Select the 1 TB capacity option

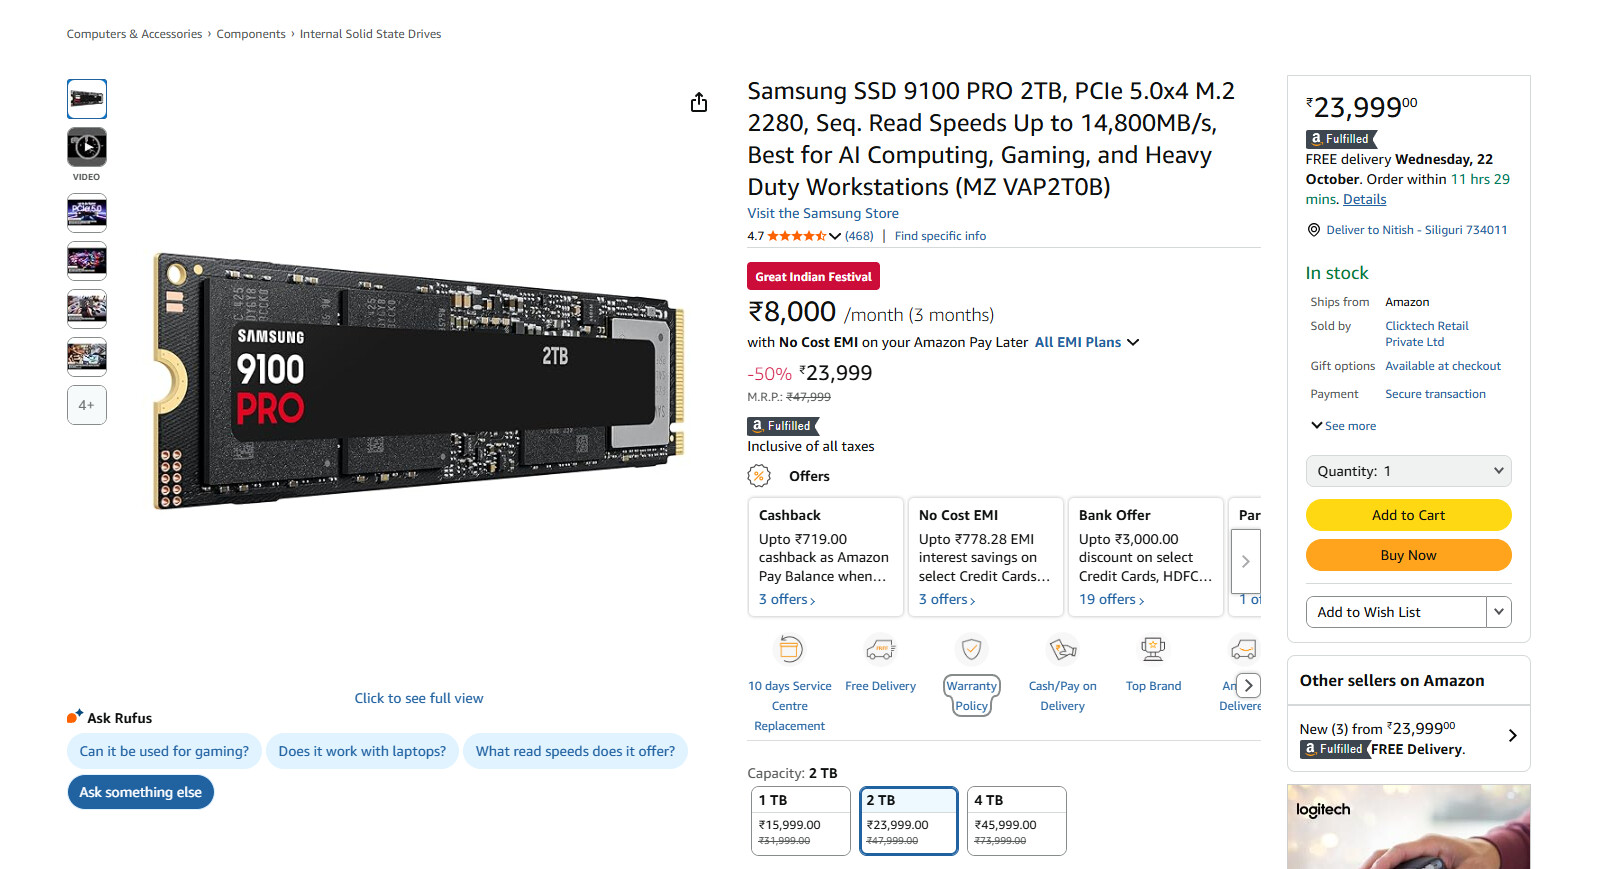pos(800,820)
